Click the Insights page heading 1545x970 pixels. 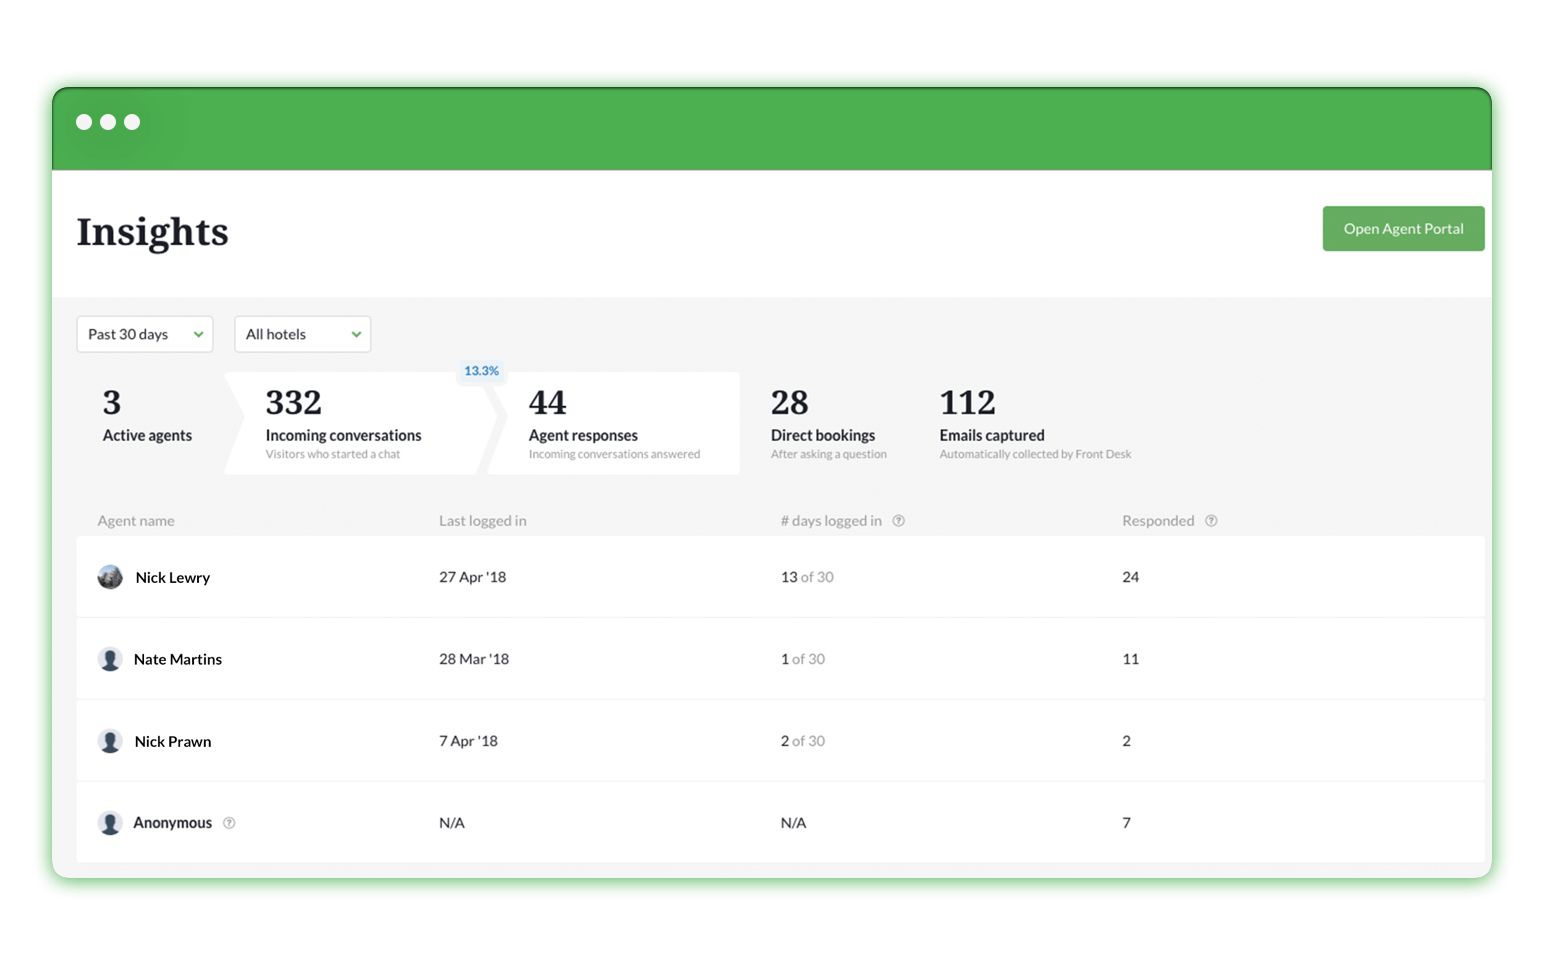[152, 232]
